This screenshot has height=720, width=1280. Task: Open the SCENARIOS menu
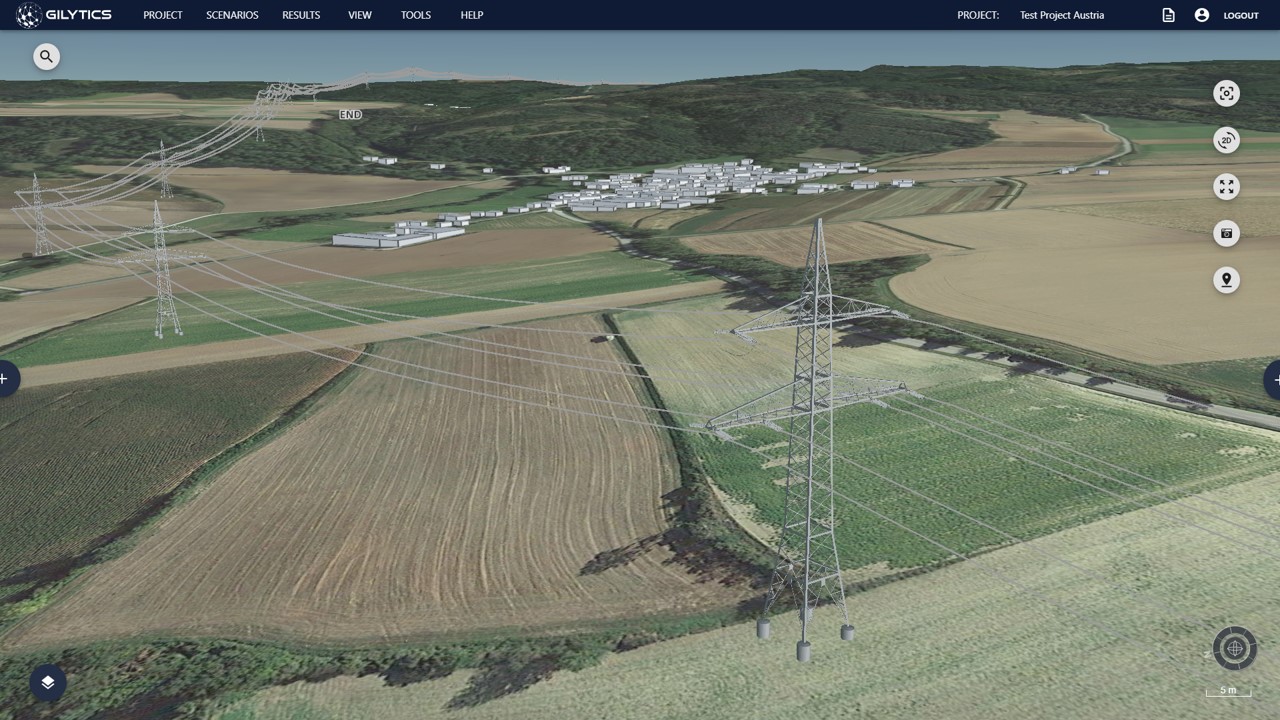click(231, 15)
